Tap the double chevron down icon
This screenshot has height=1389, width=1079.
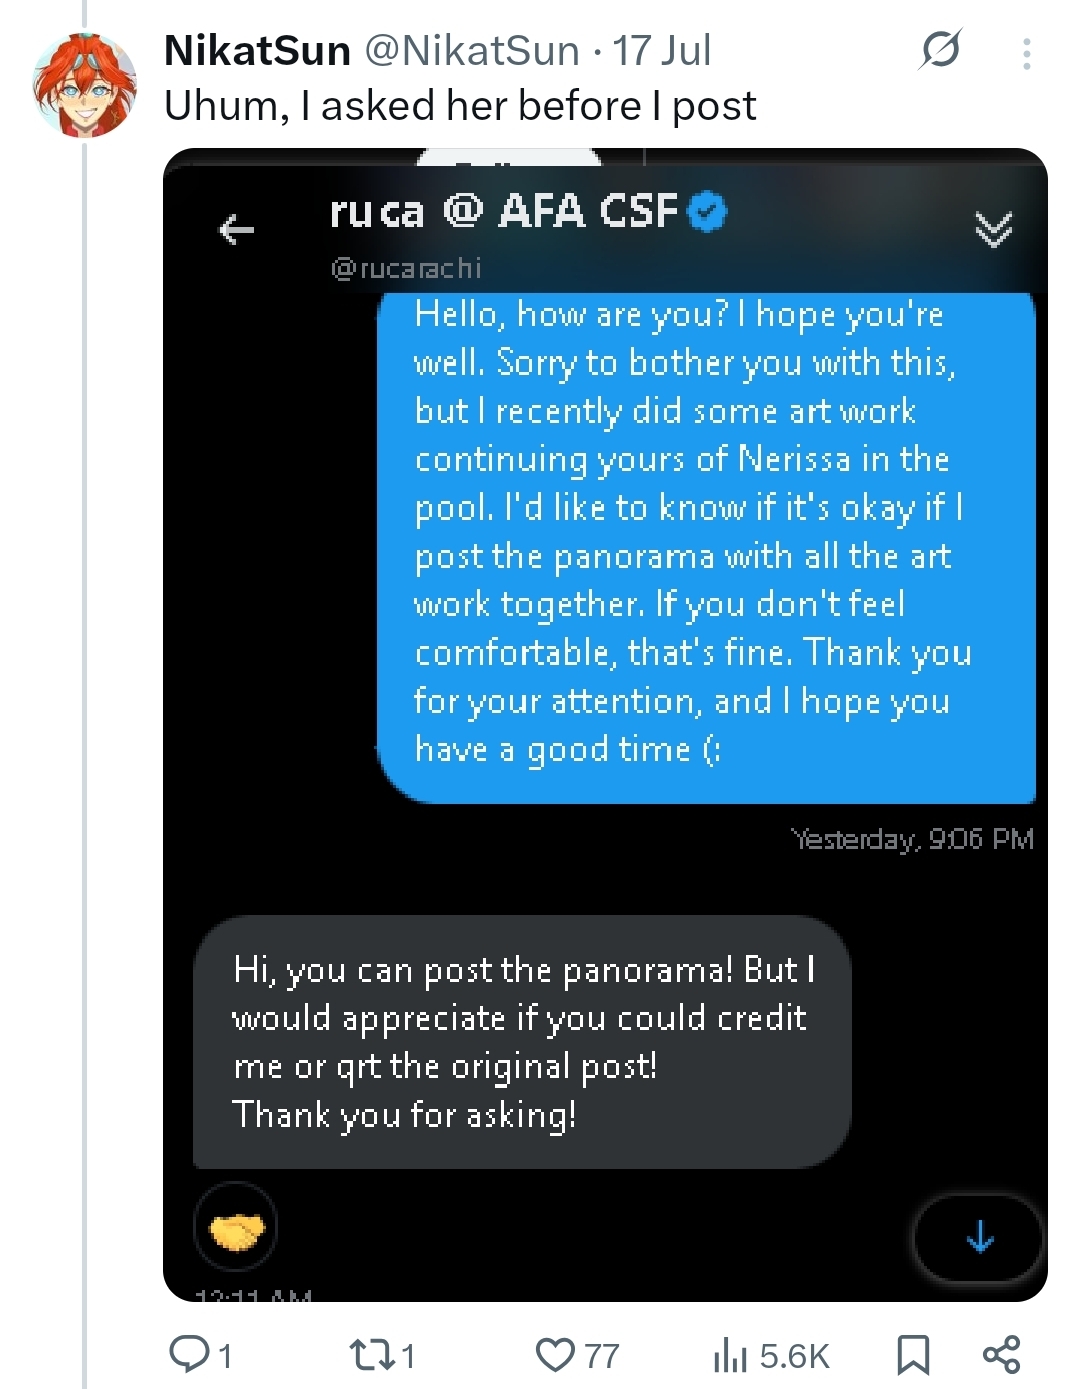point(993,229)
